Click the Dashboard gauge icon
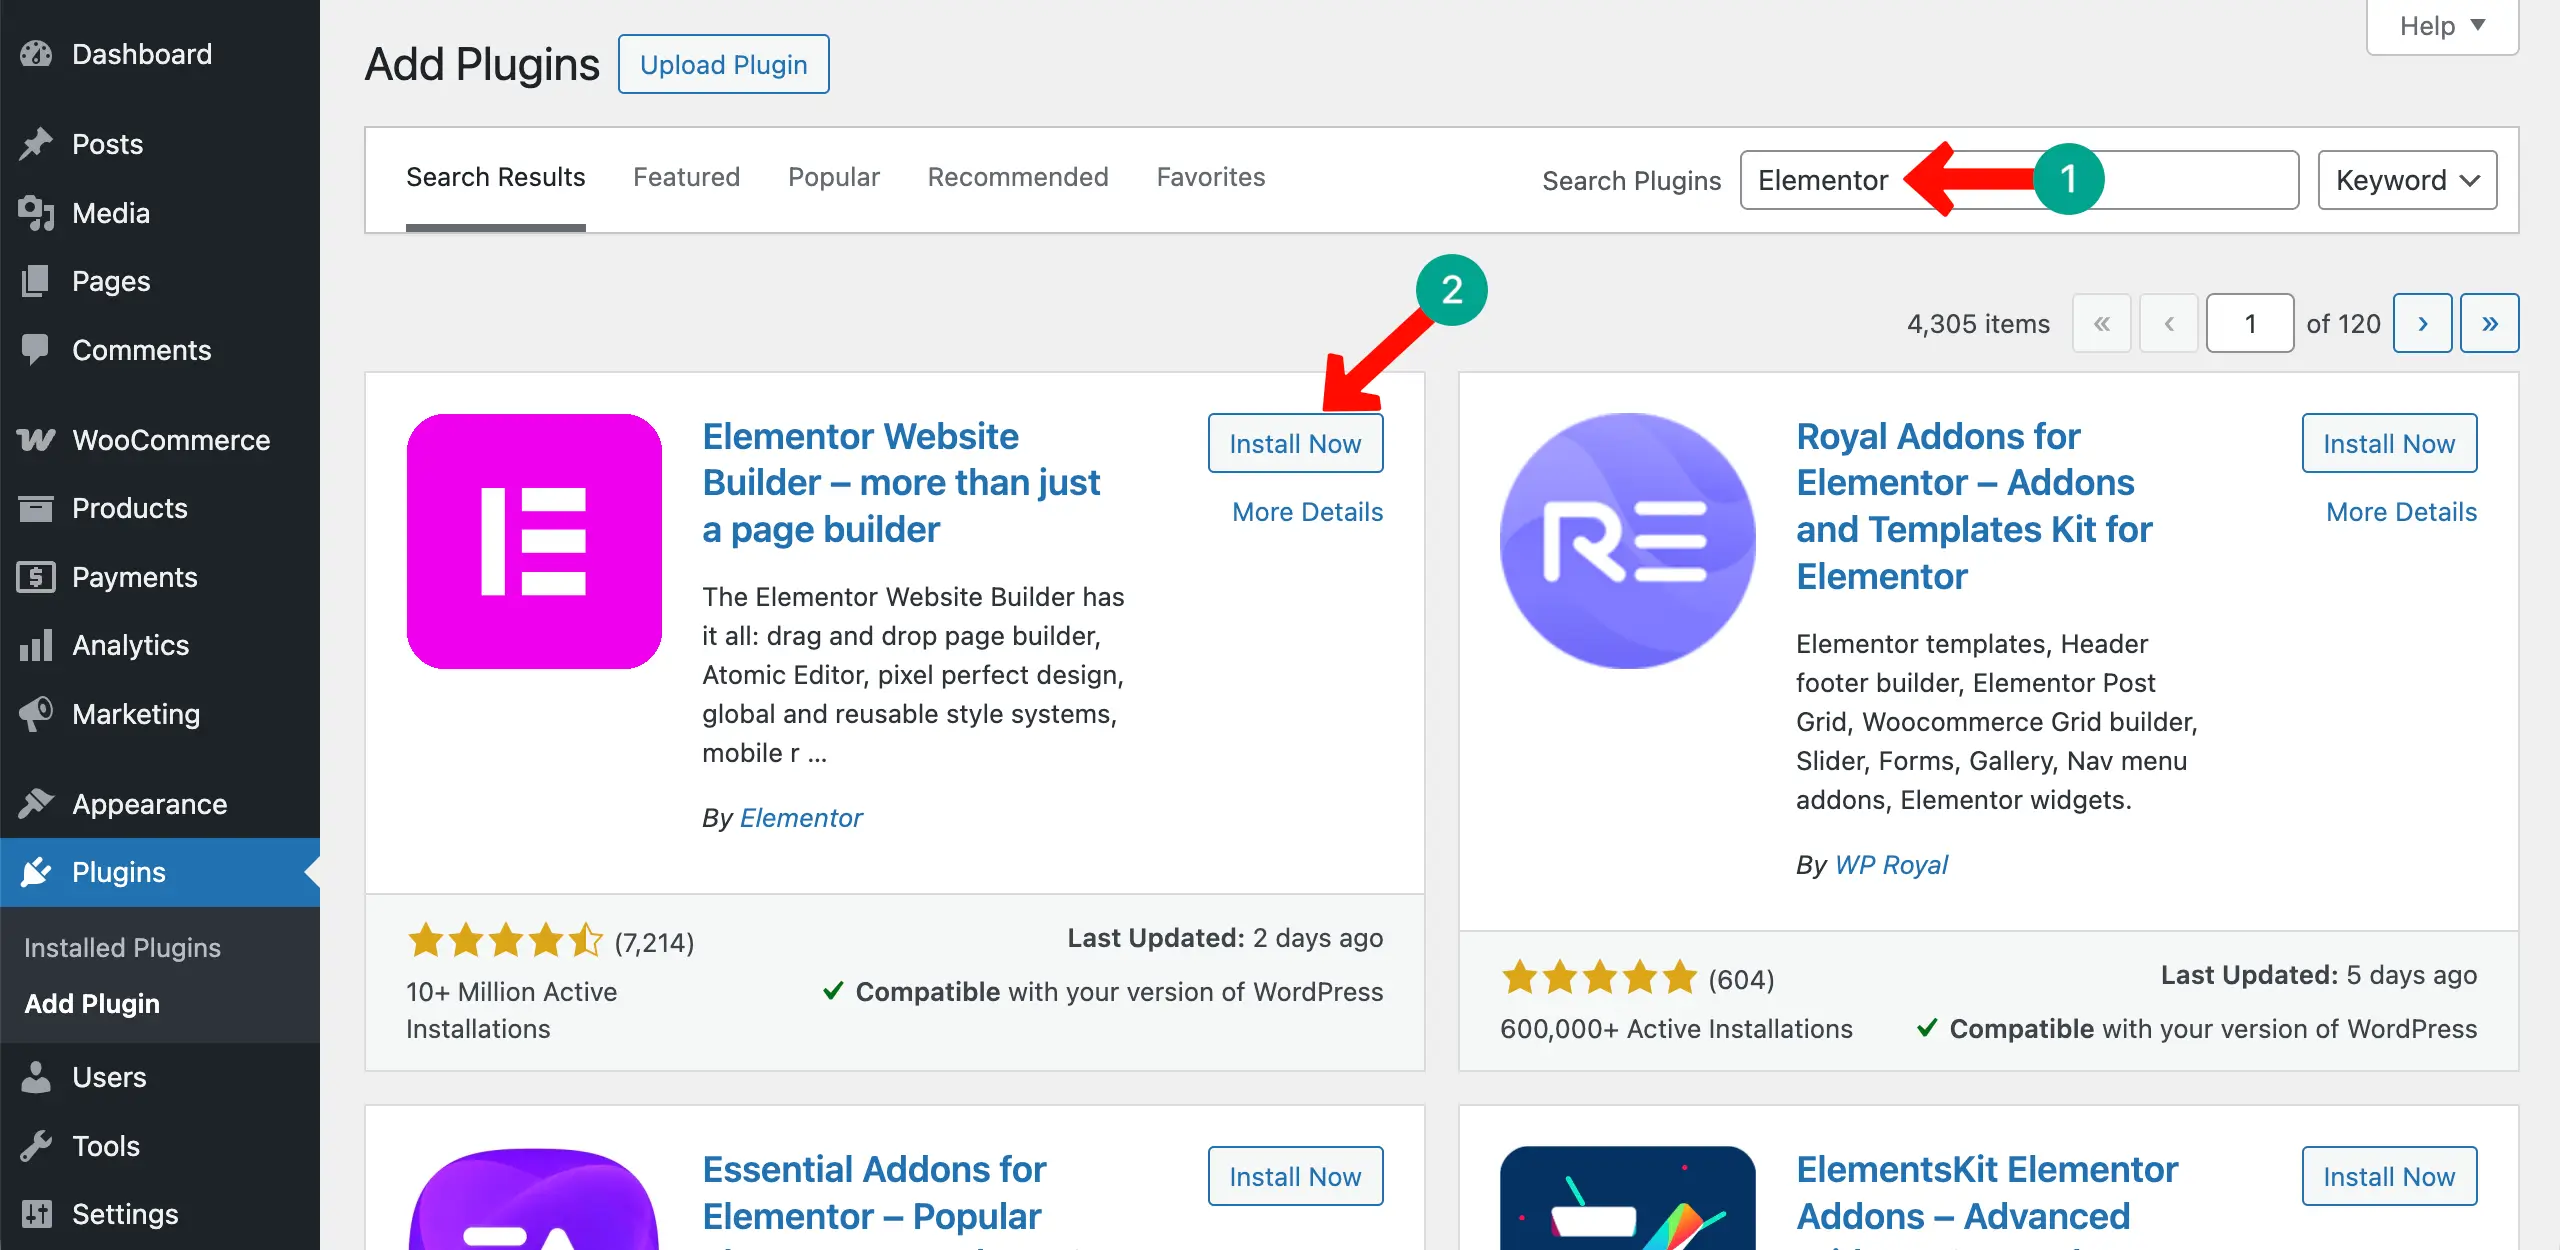The width and height of the screenshot is (2560, 1250). (x=36, y=54)
